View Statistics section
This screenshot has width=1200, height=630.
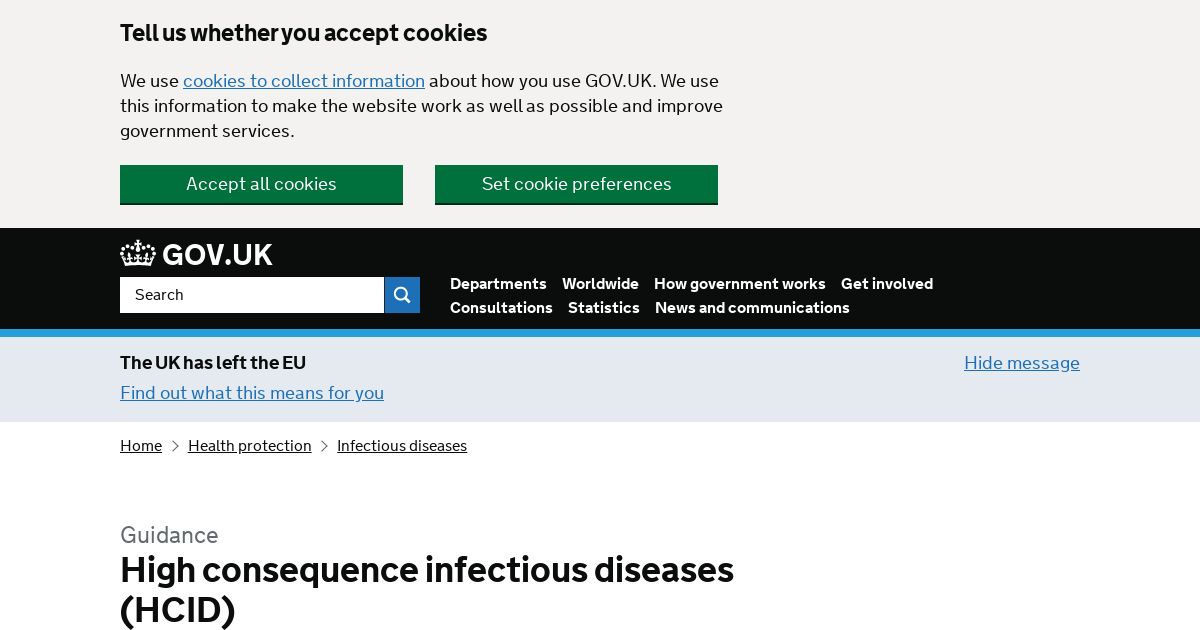click(604, 308)
